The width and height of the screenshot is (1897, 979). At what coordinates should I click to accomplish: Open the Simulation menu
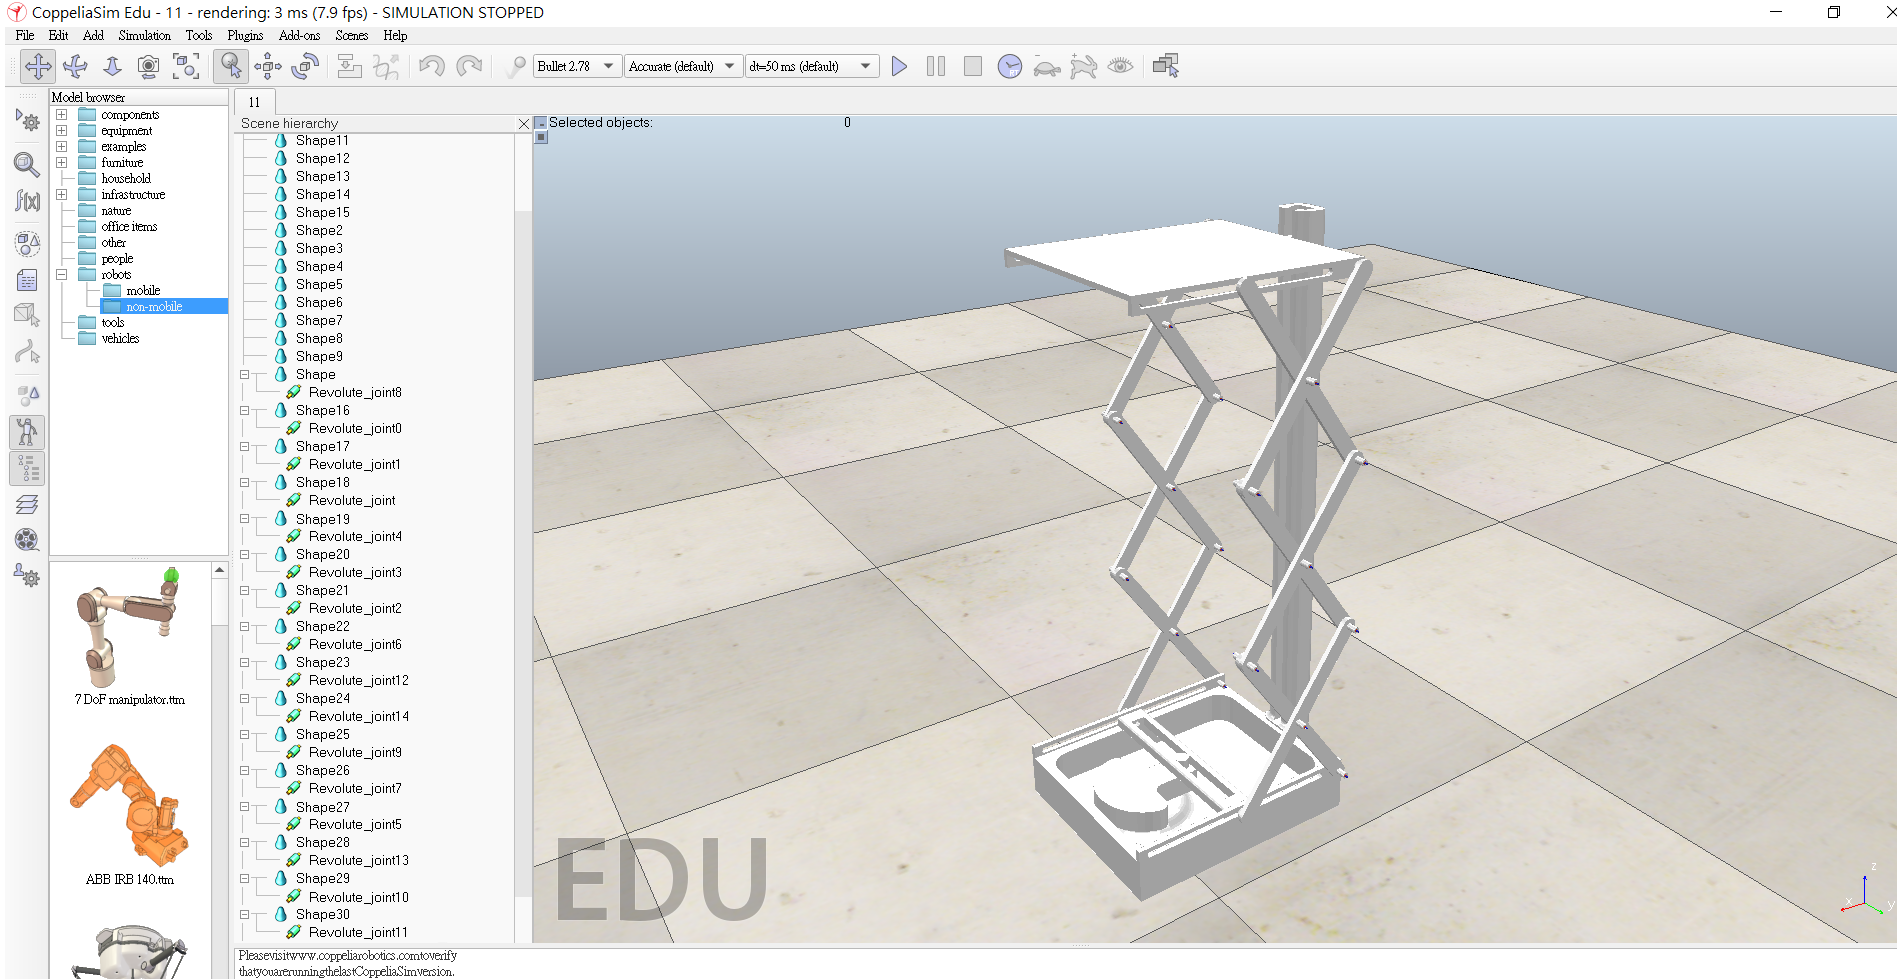(144, 35)
